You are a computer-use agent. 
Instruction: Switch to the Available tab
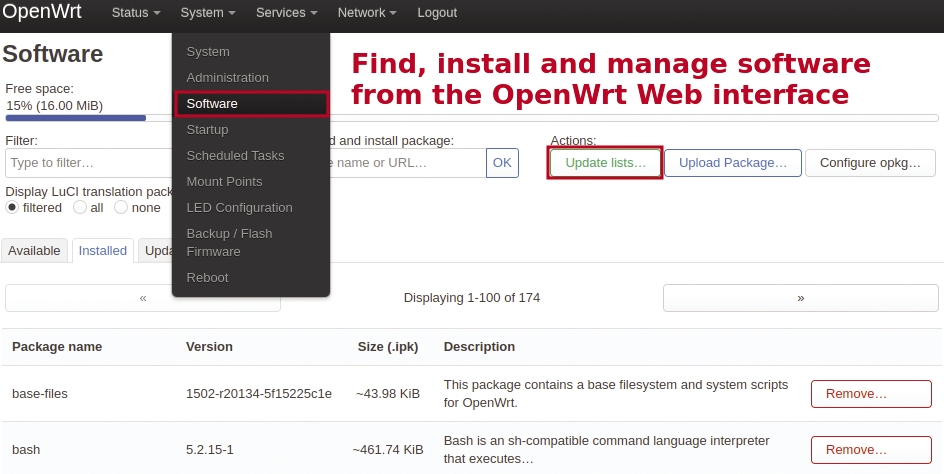click(x=34, y=251)
